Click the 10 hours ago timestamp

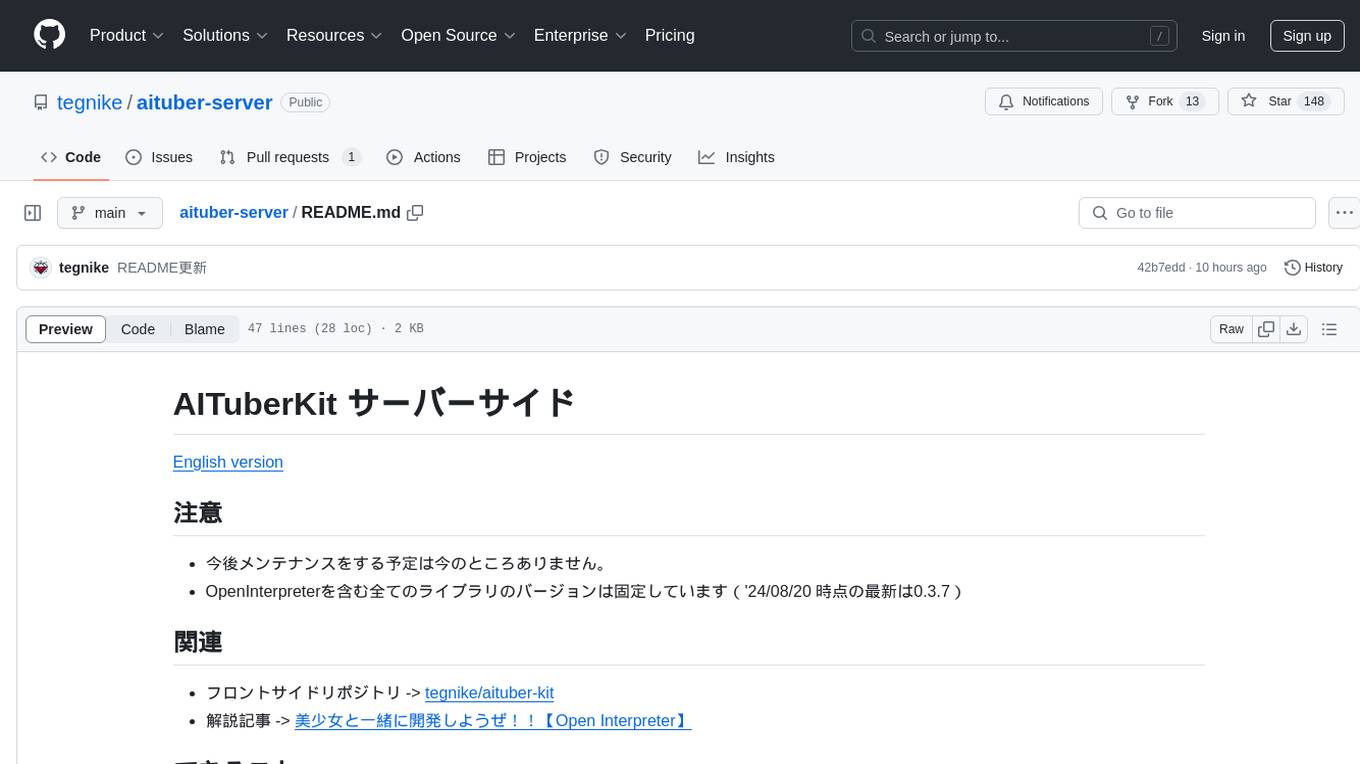1231,267
